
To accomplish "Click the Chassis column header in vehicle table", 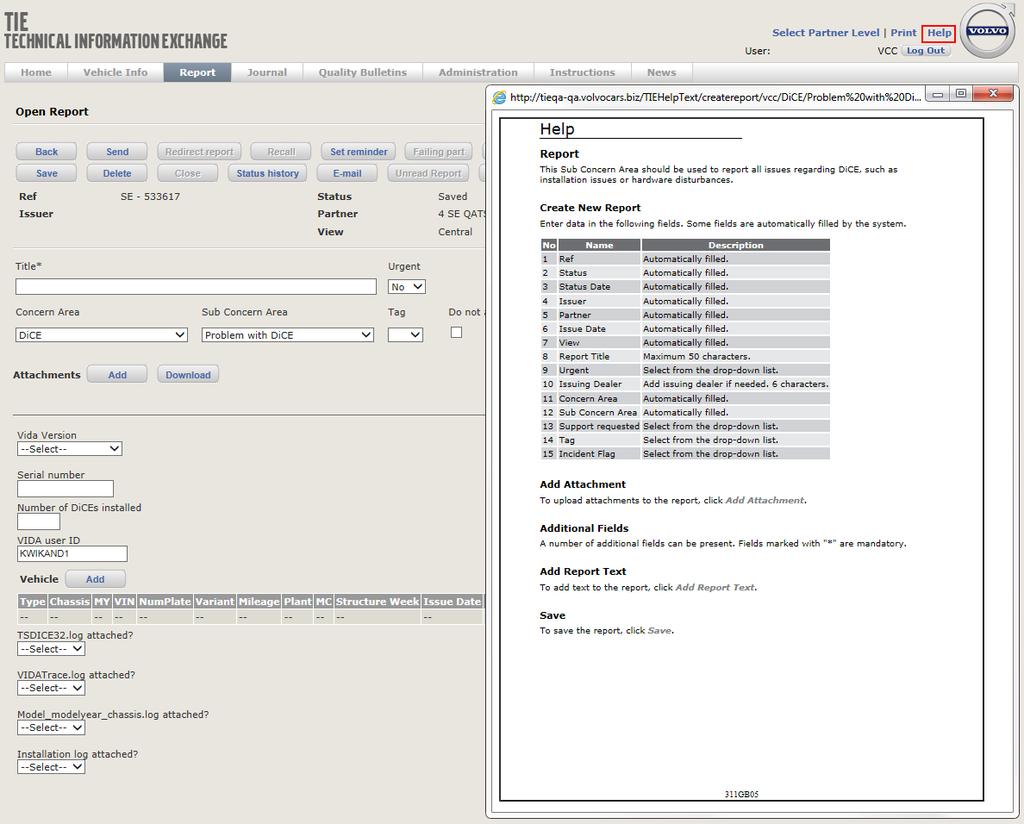I will click(69, 601).
